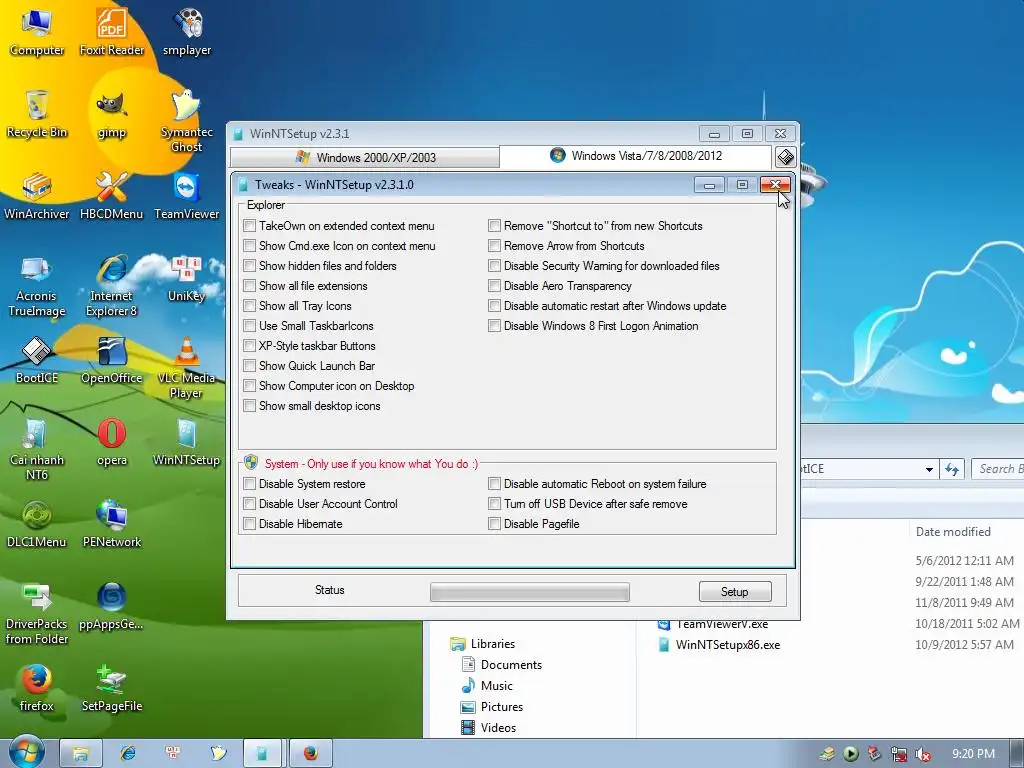
Task: Select the BootICE desktop icon
Action: (x=37, y=360)
